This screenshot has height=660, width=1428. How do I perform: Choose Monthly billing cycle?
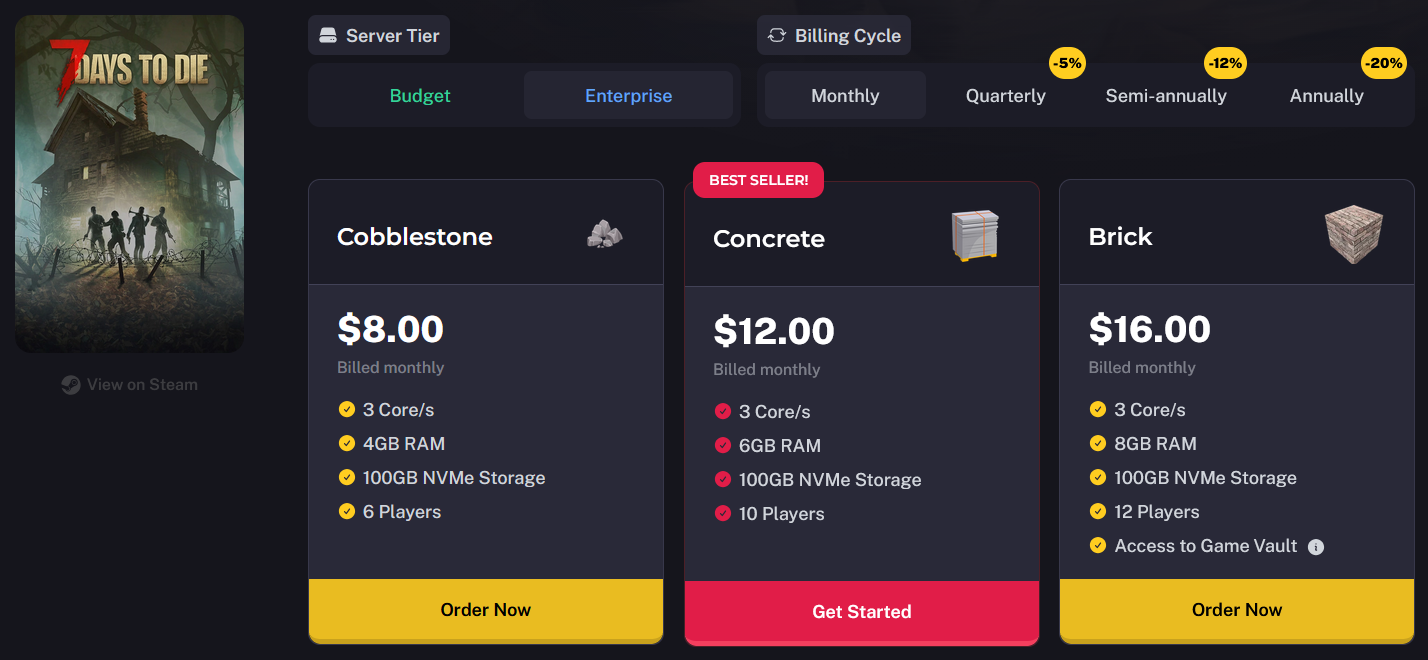(x=845, y=96)
